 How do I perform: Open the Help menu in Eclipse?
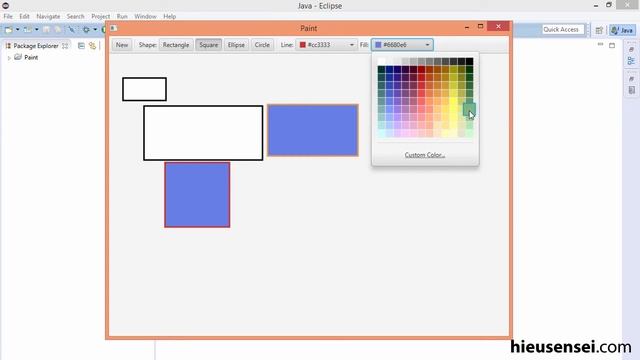(169, 16)
